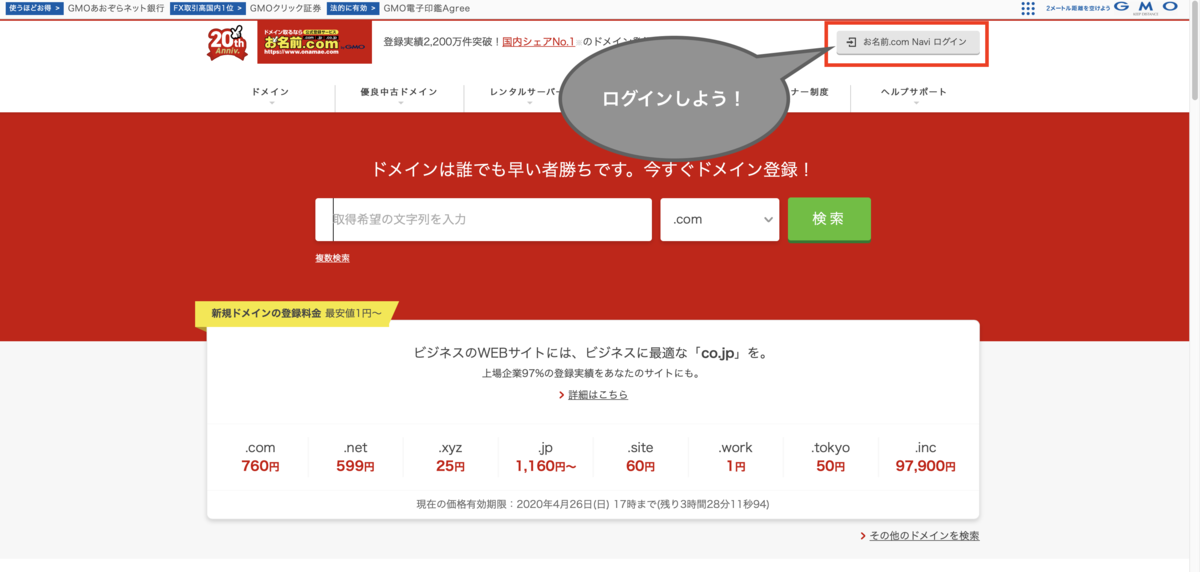Open the 国内シェアNo.1 link
1200x572 pixels.
tap(538, 42)
